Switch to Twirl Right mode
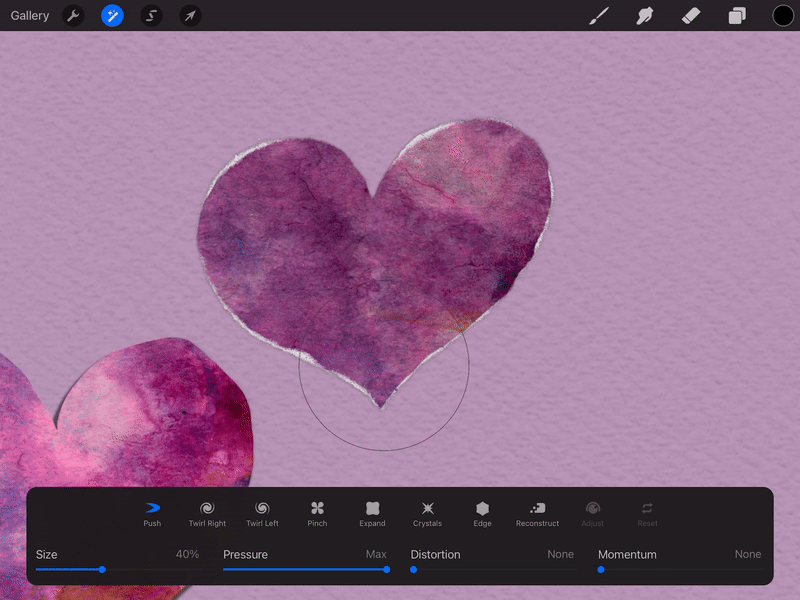The width and height of the screenshot is (800, 600). click(207, 514)
